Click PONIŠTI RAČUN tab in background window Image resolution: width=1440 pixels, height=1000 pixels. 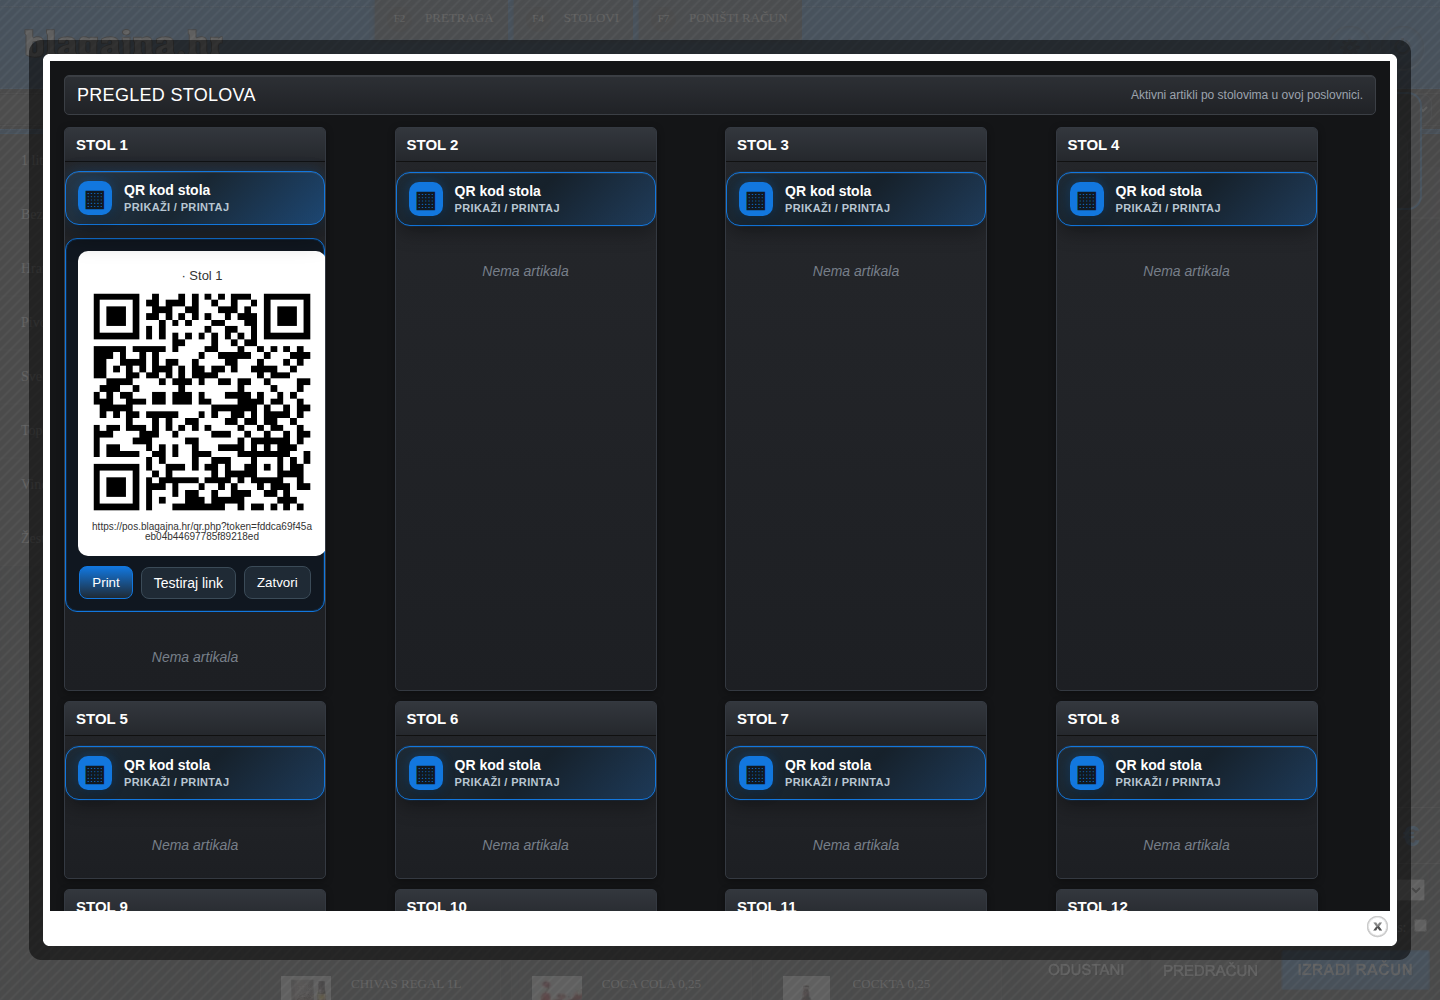(722, 18)
